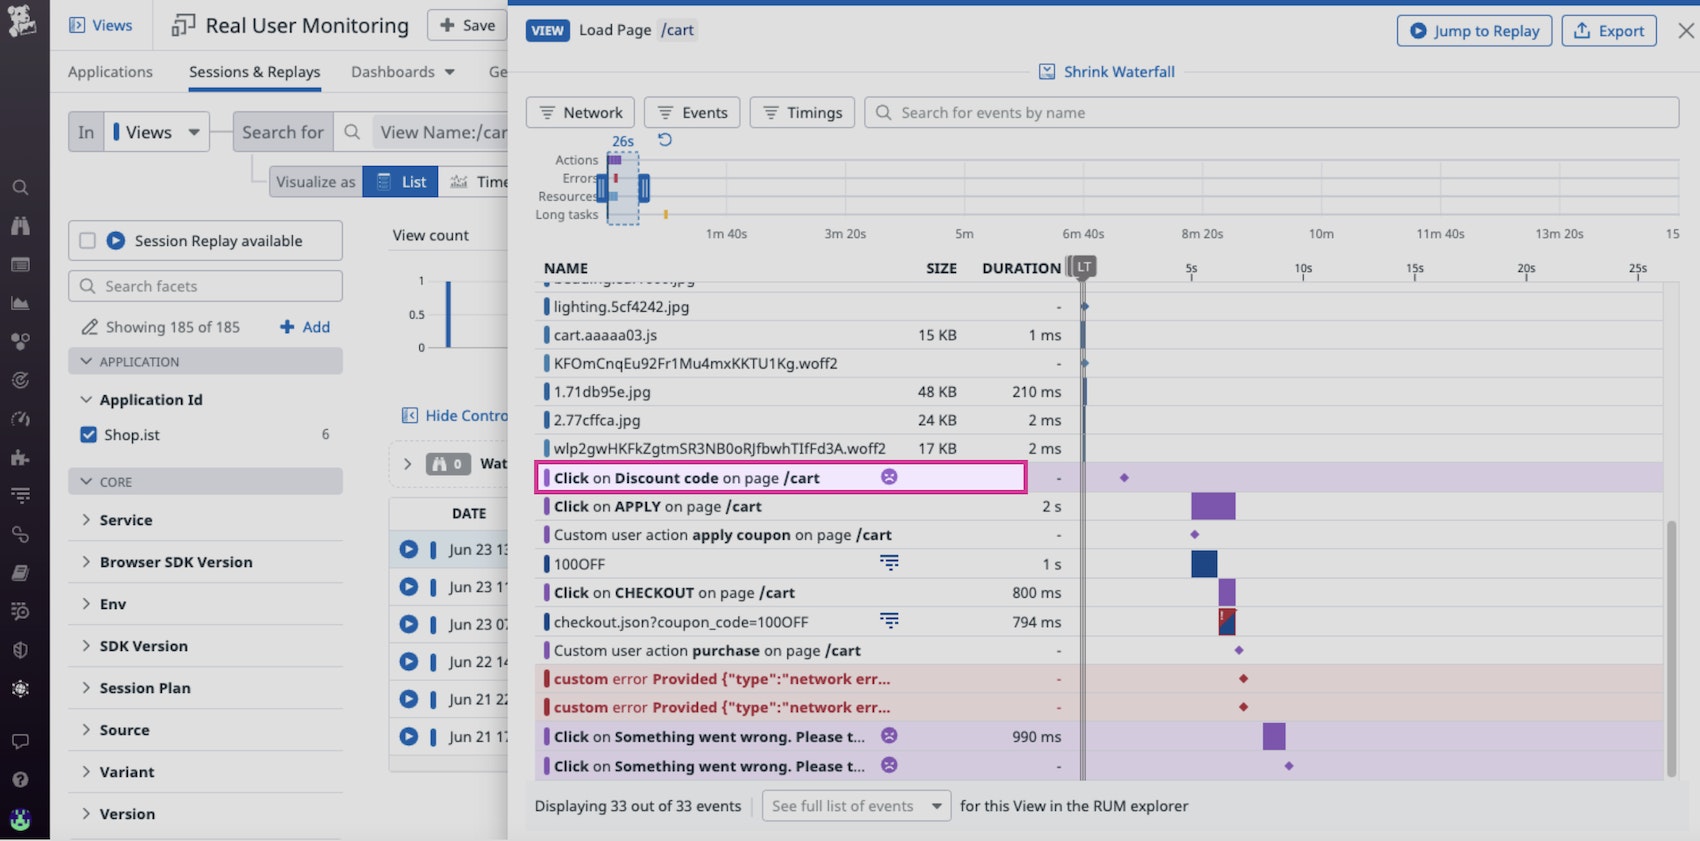1700x841 pixels.
Task: Switch to Sessions & Replays tab
Action: pos(254,72)
